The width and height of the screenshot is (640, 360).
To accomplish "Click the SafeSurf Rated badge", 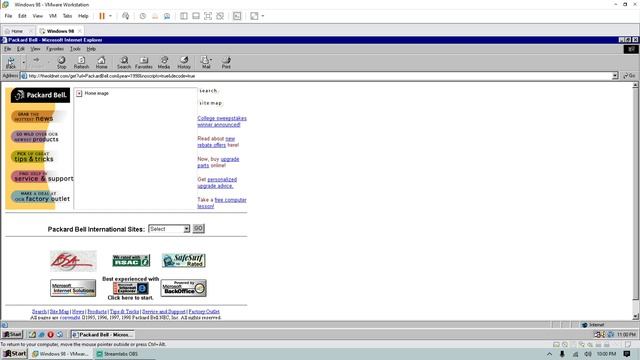I will tap(184, 260).
